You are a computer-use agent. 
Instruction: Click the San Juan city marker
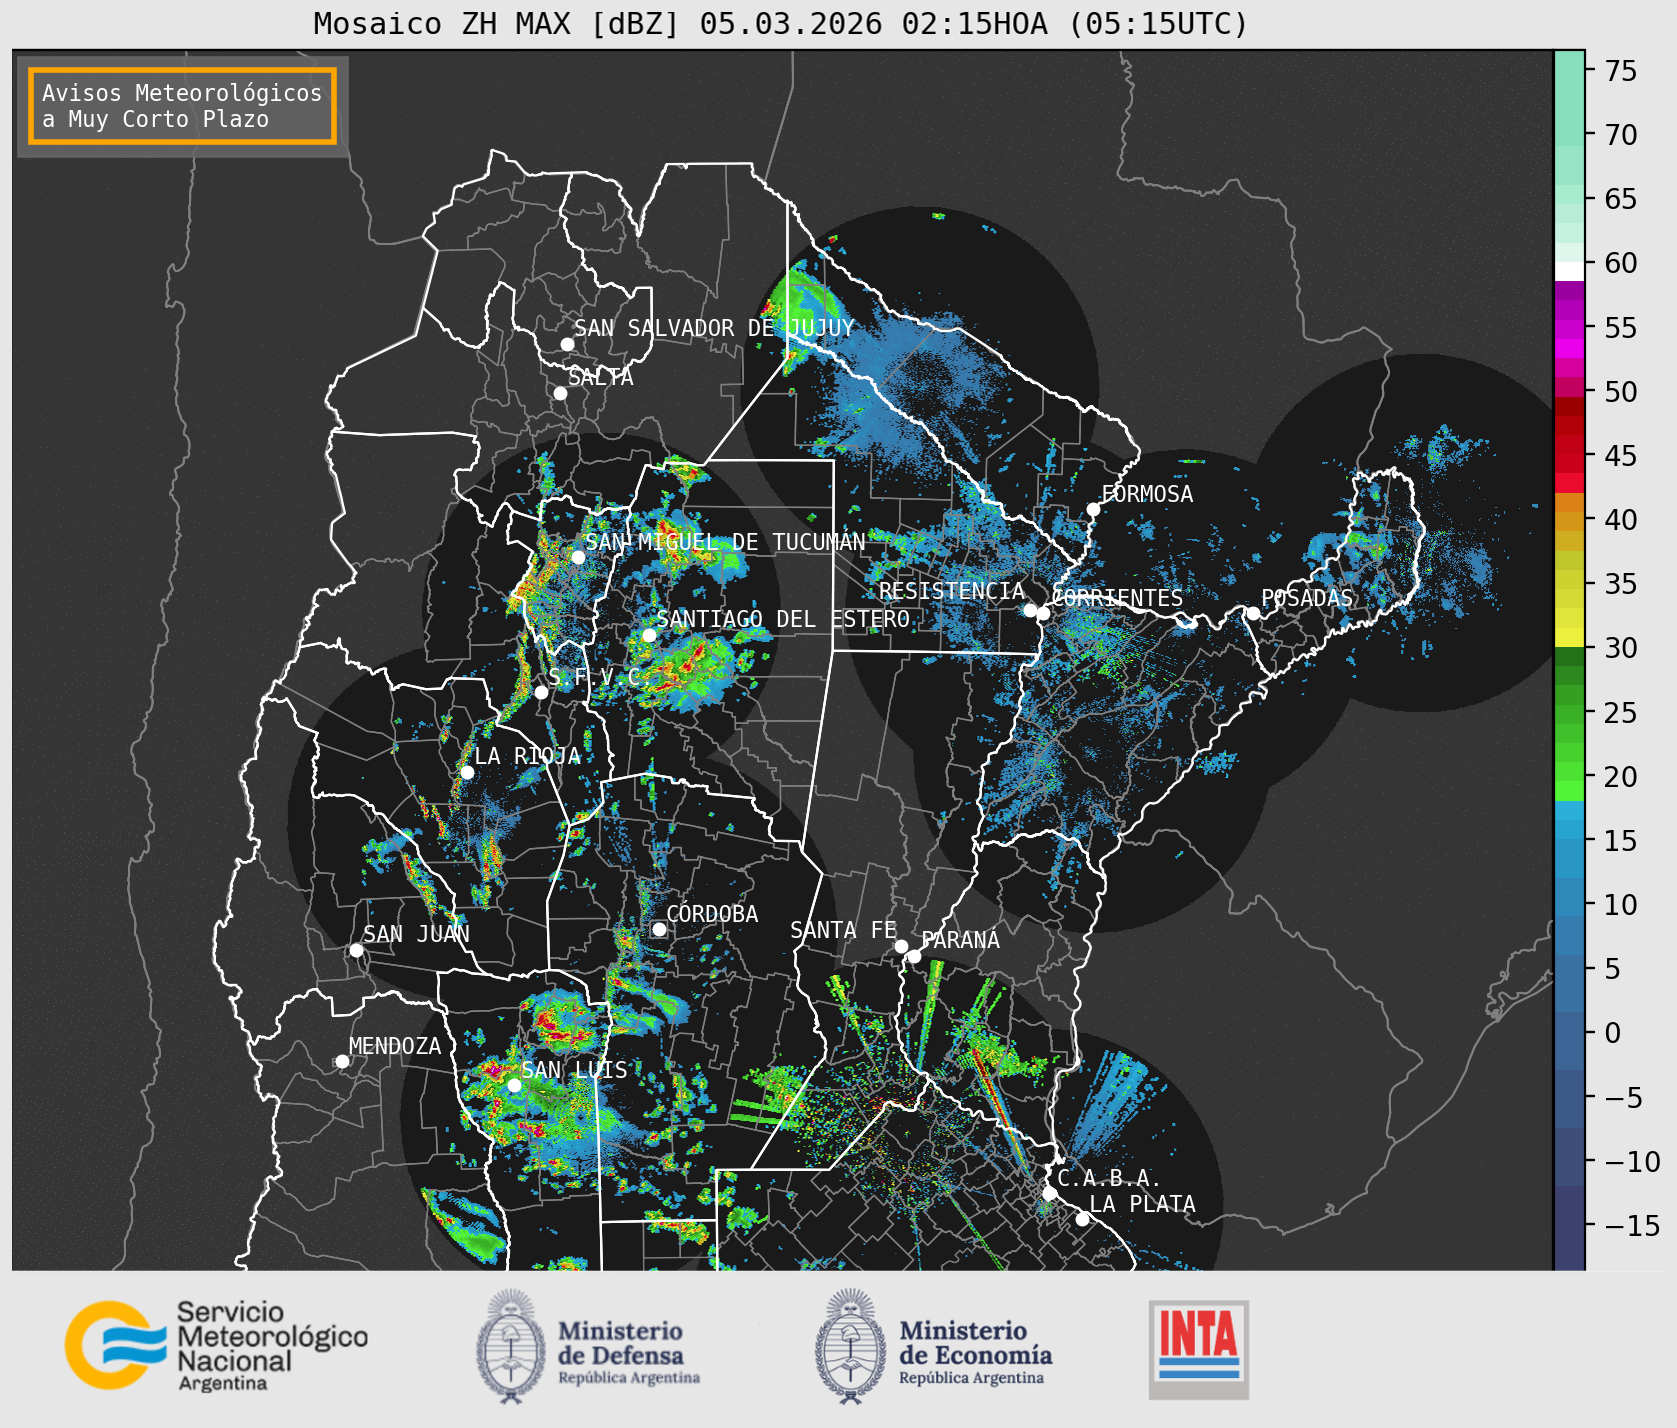pos(356,950)
